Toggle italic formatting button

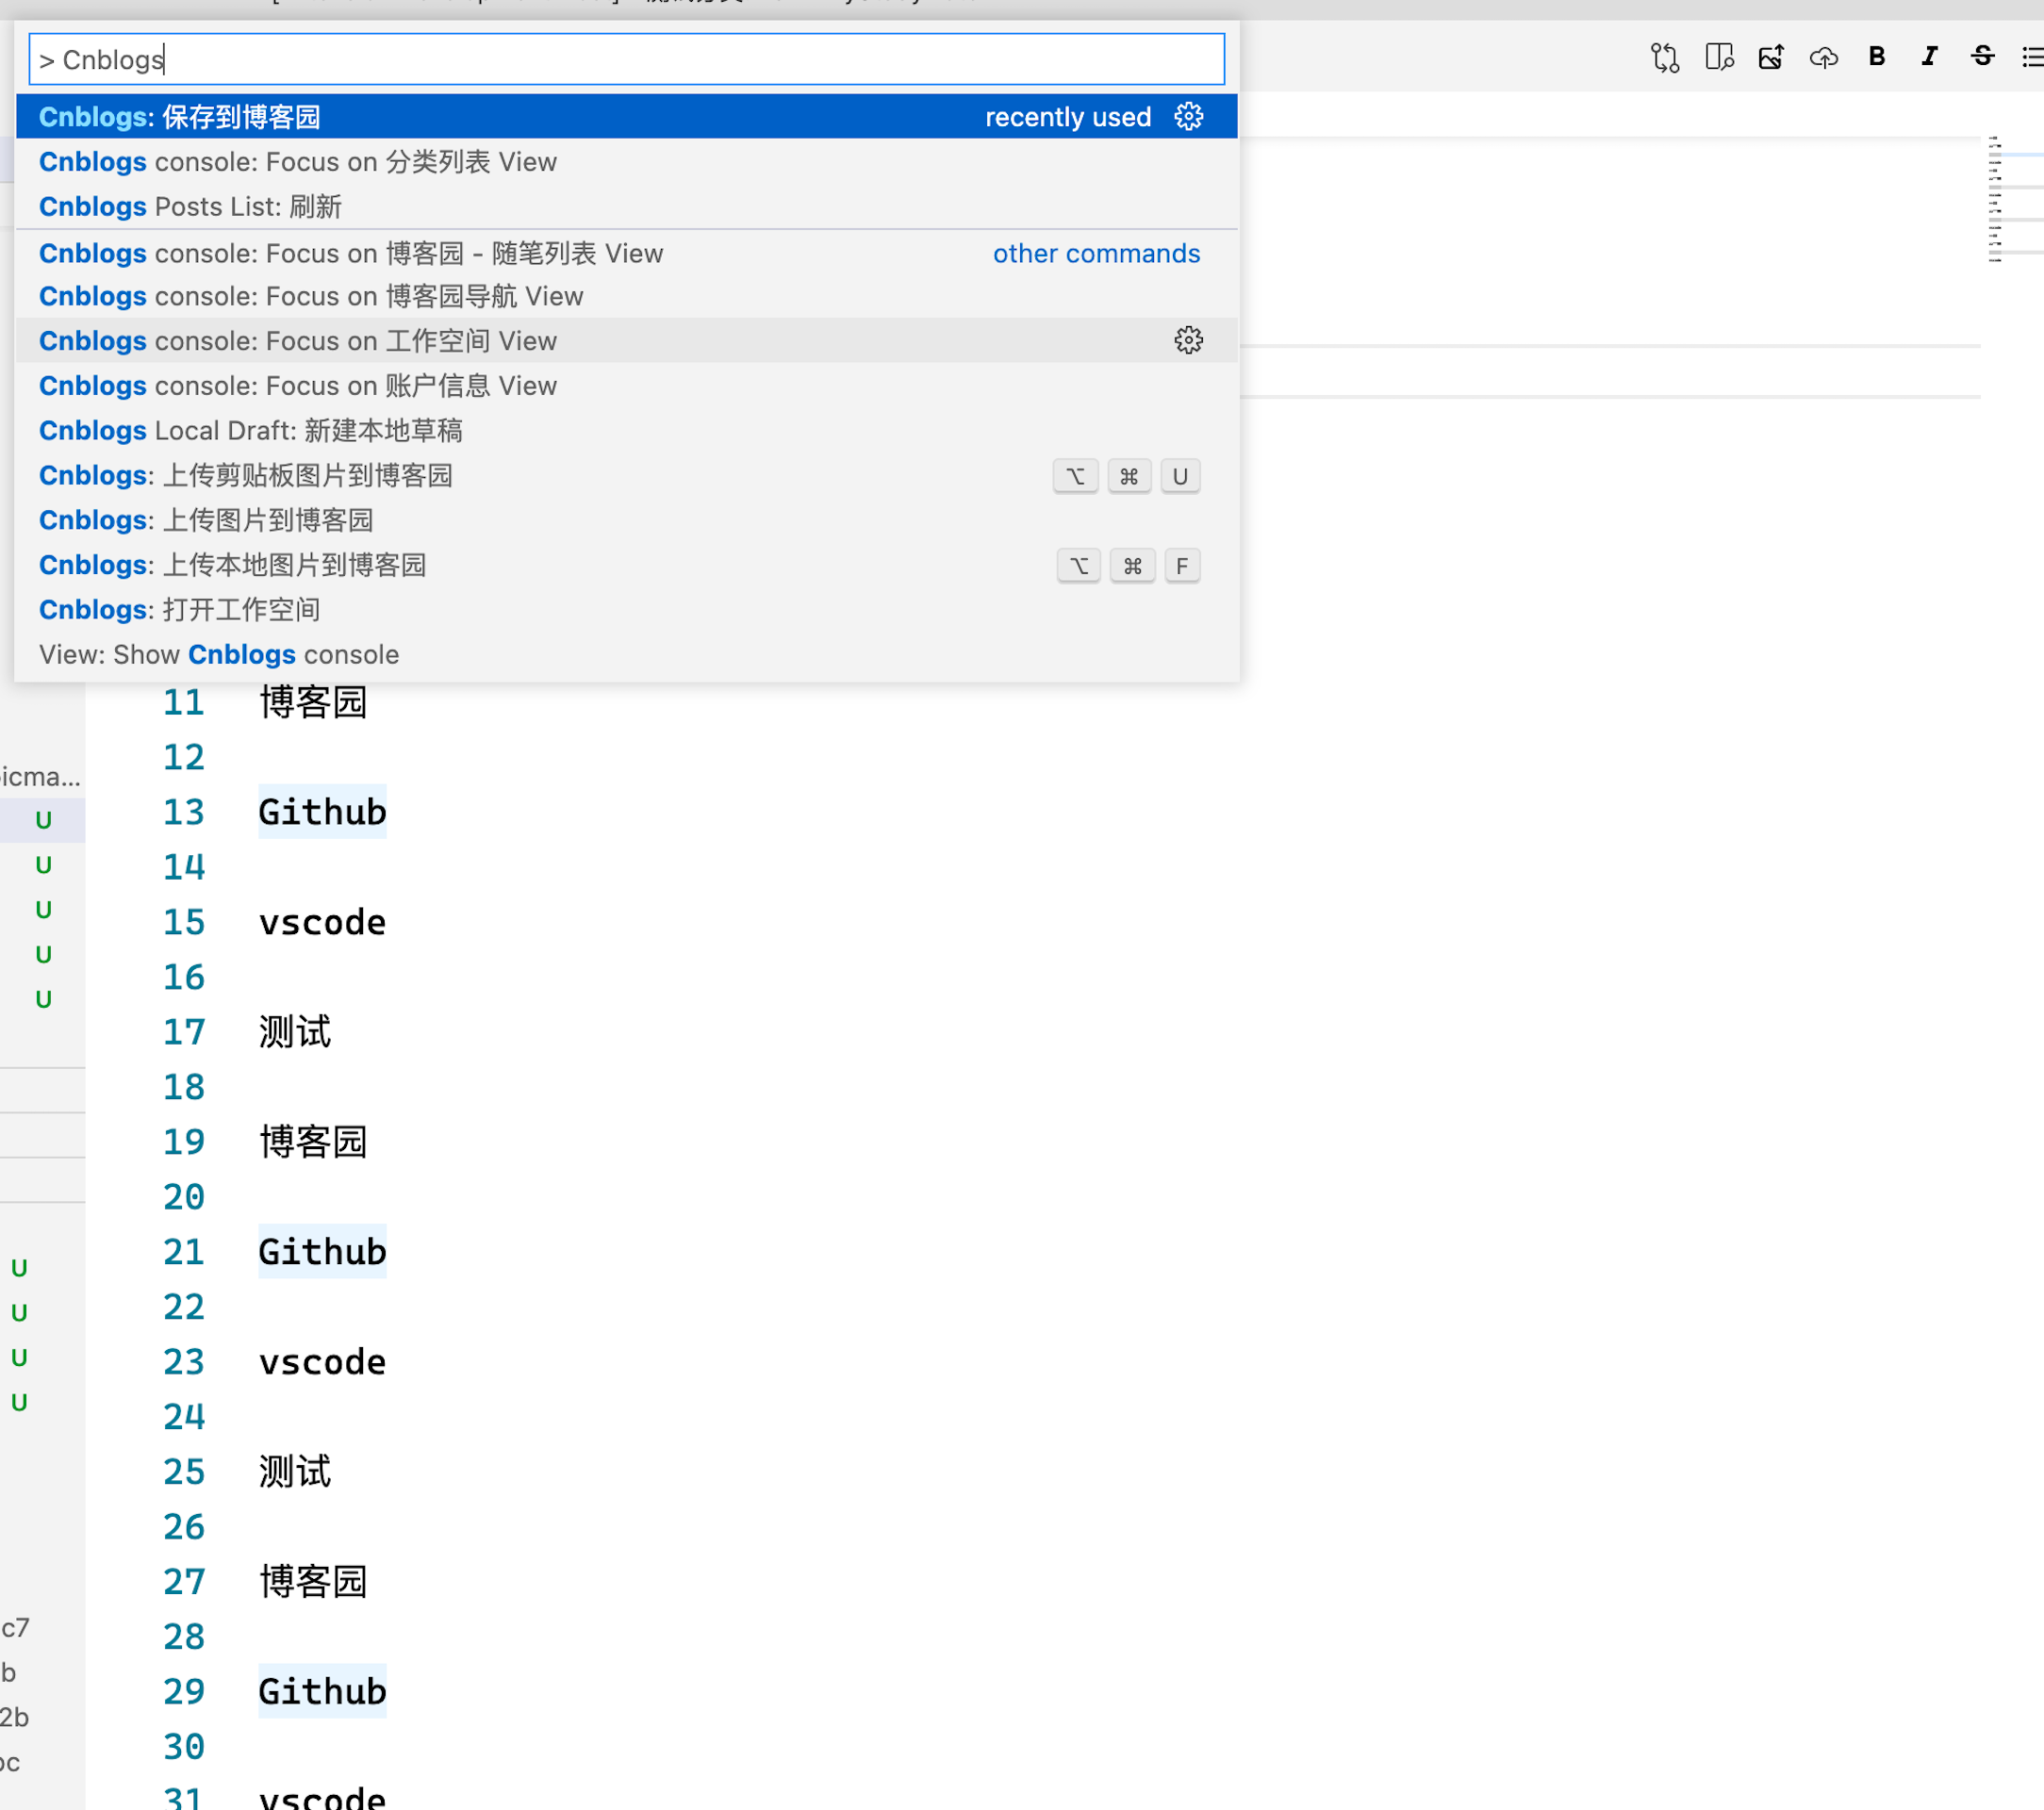1929,57
